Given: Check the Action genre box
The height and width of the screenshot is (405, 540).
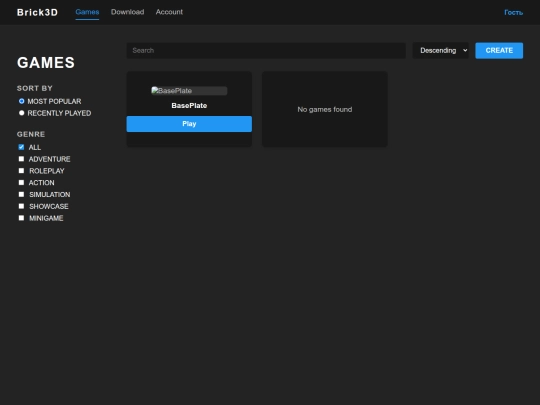Looking at the screenshot, I should tap(21, 183).
